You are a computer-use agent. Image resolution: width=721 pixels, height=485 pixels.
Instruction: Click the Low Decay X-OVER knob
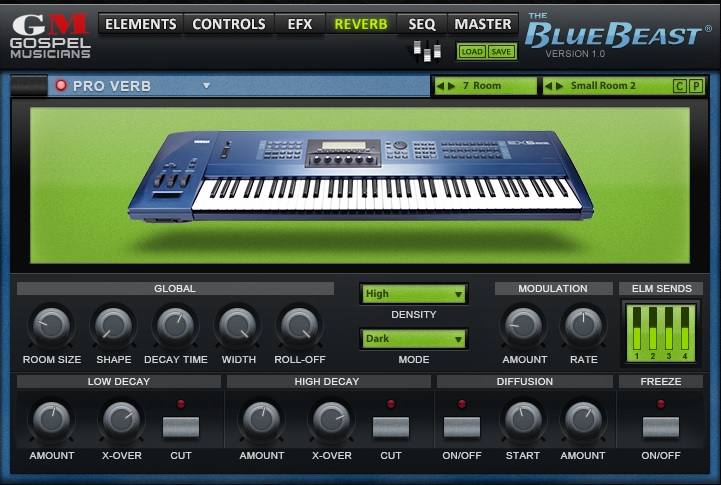(x=121, y=420)
